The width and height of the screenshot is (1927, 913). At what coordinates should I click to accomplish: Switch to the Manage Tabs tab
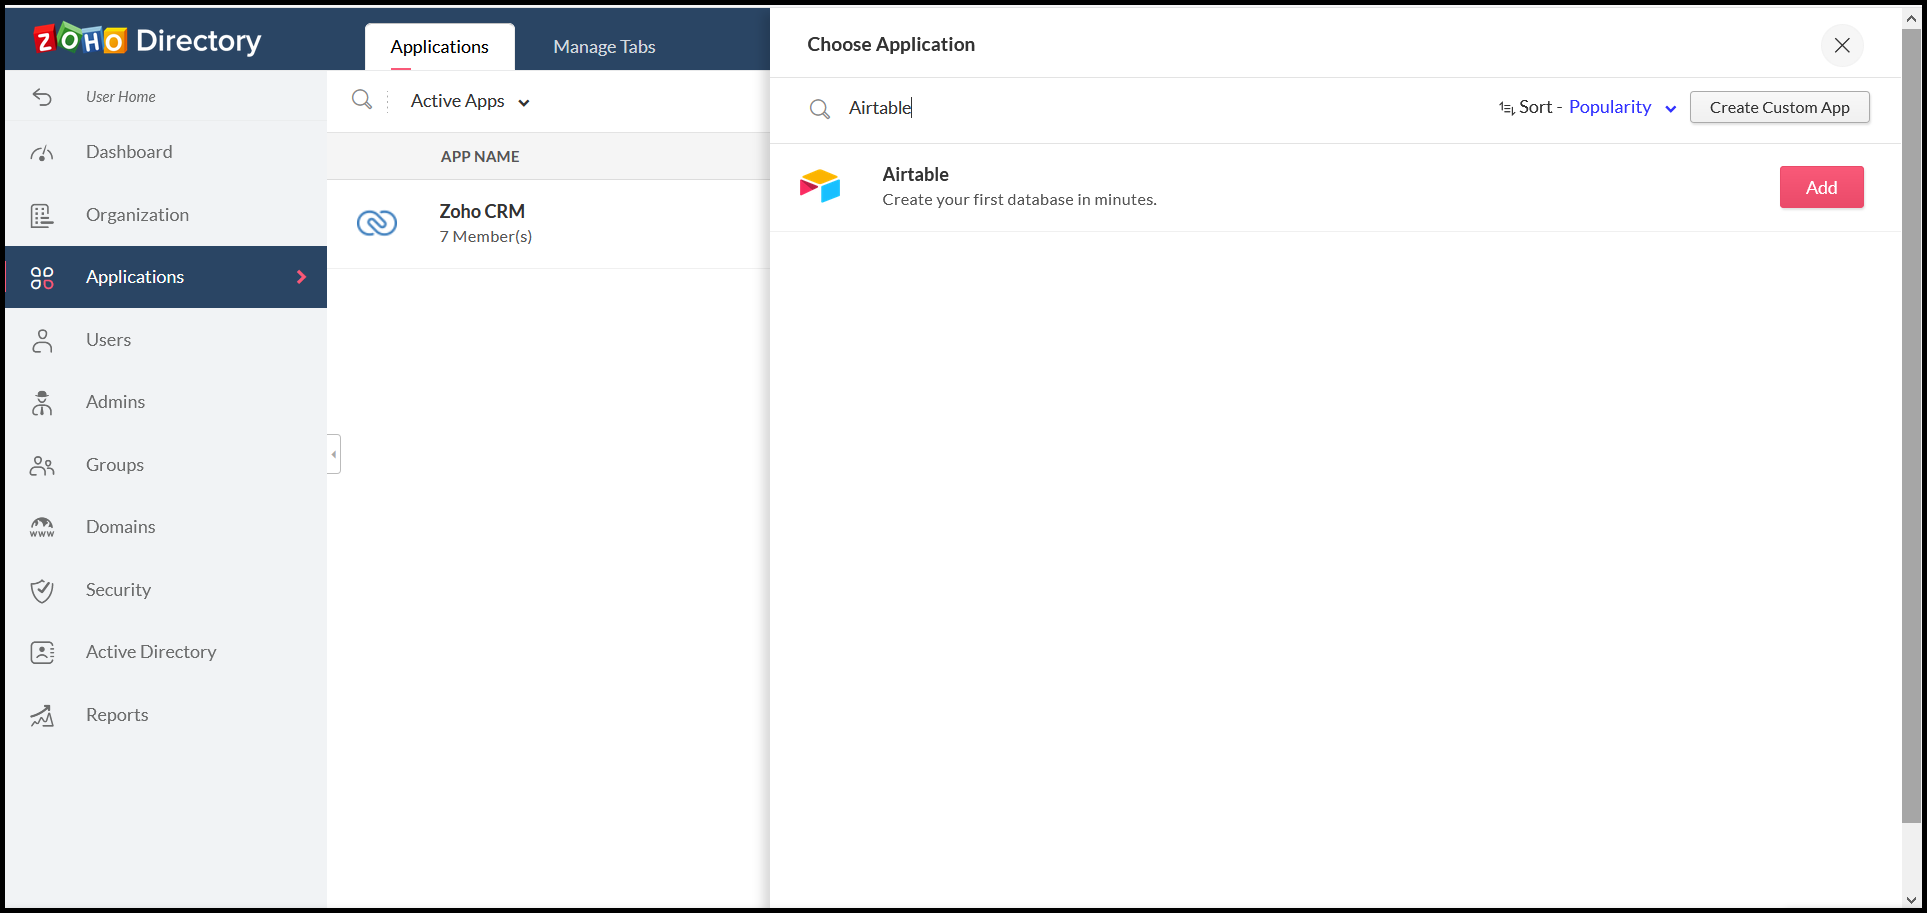603,46
